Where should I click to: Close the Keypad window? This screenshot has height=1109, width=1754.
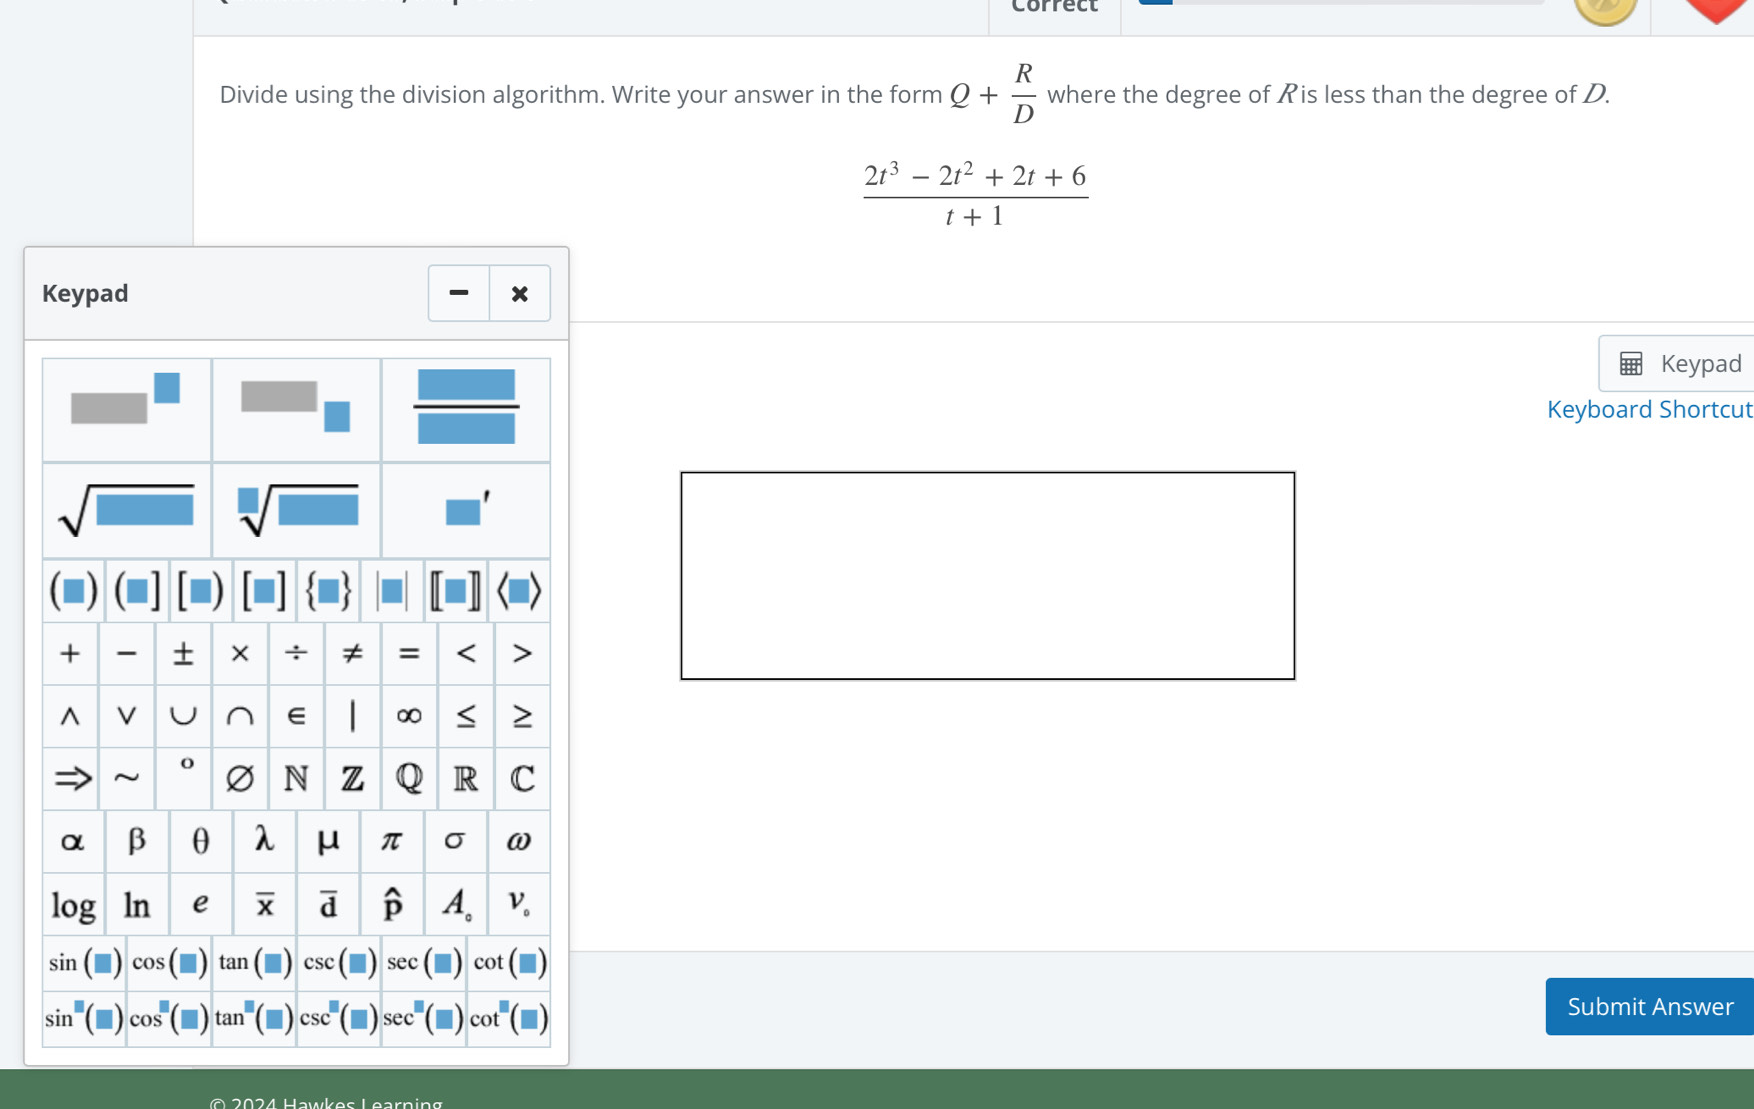pyautogui.click(x=519, y=293)
